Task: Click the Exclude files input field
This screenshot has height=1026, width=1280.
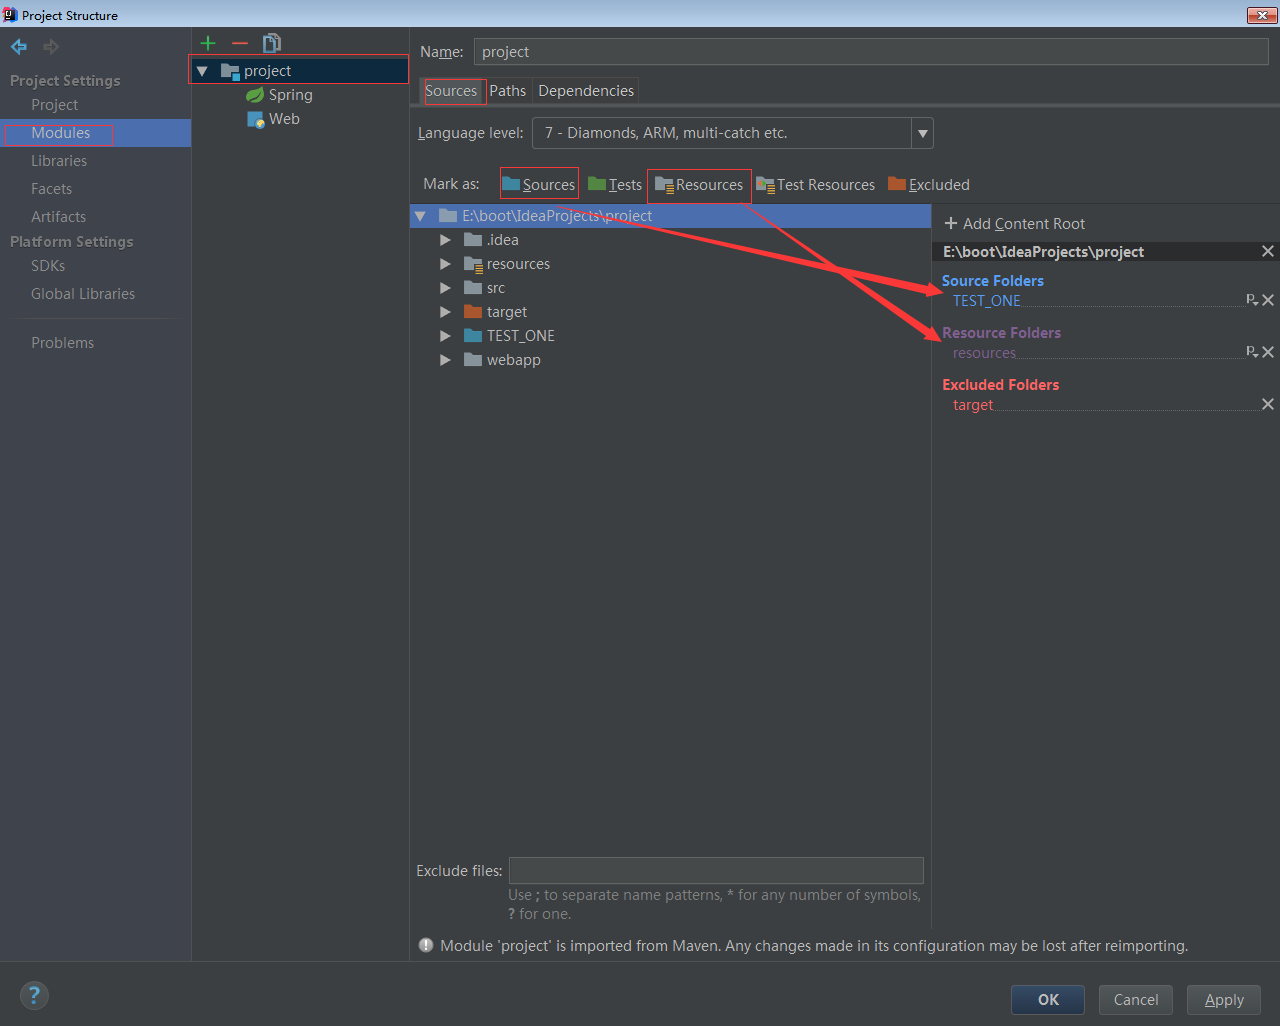Action: [715, 870]
